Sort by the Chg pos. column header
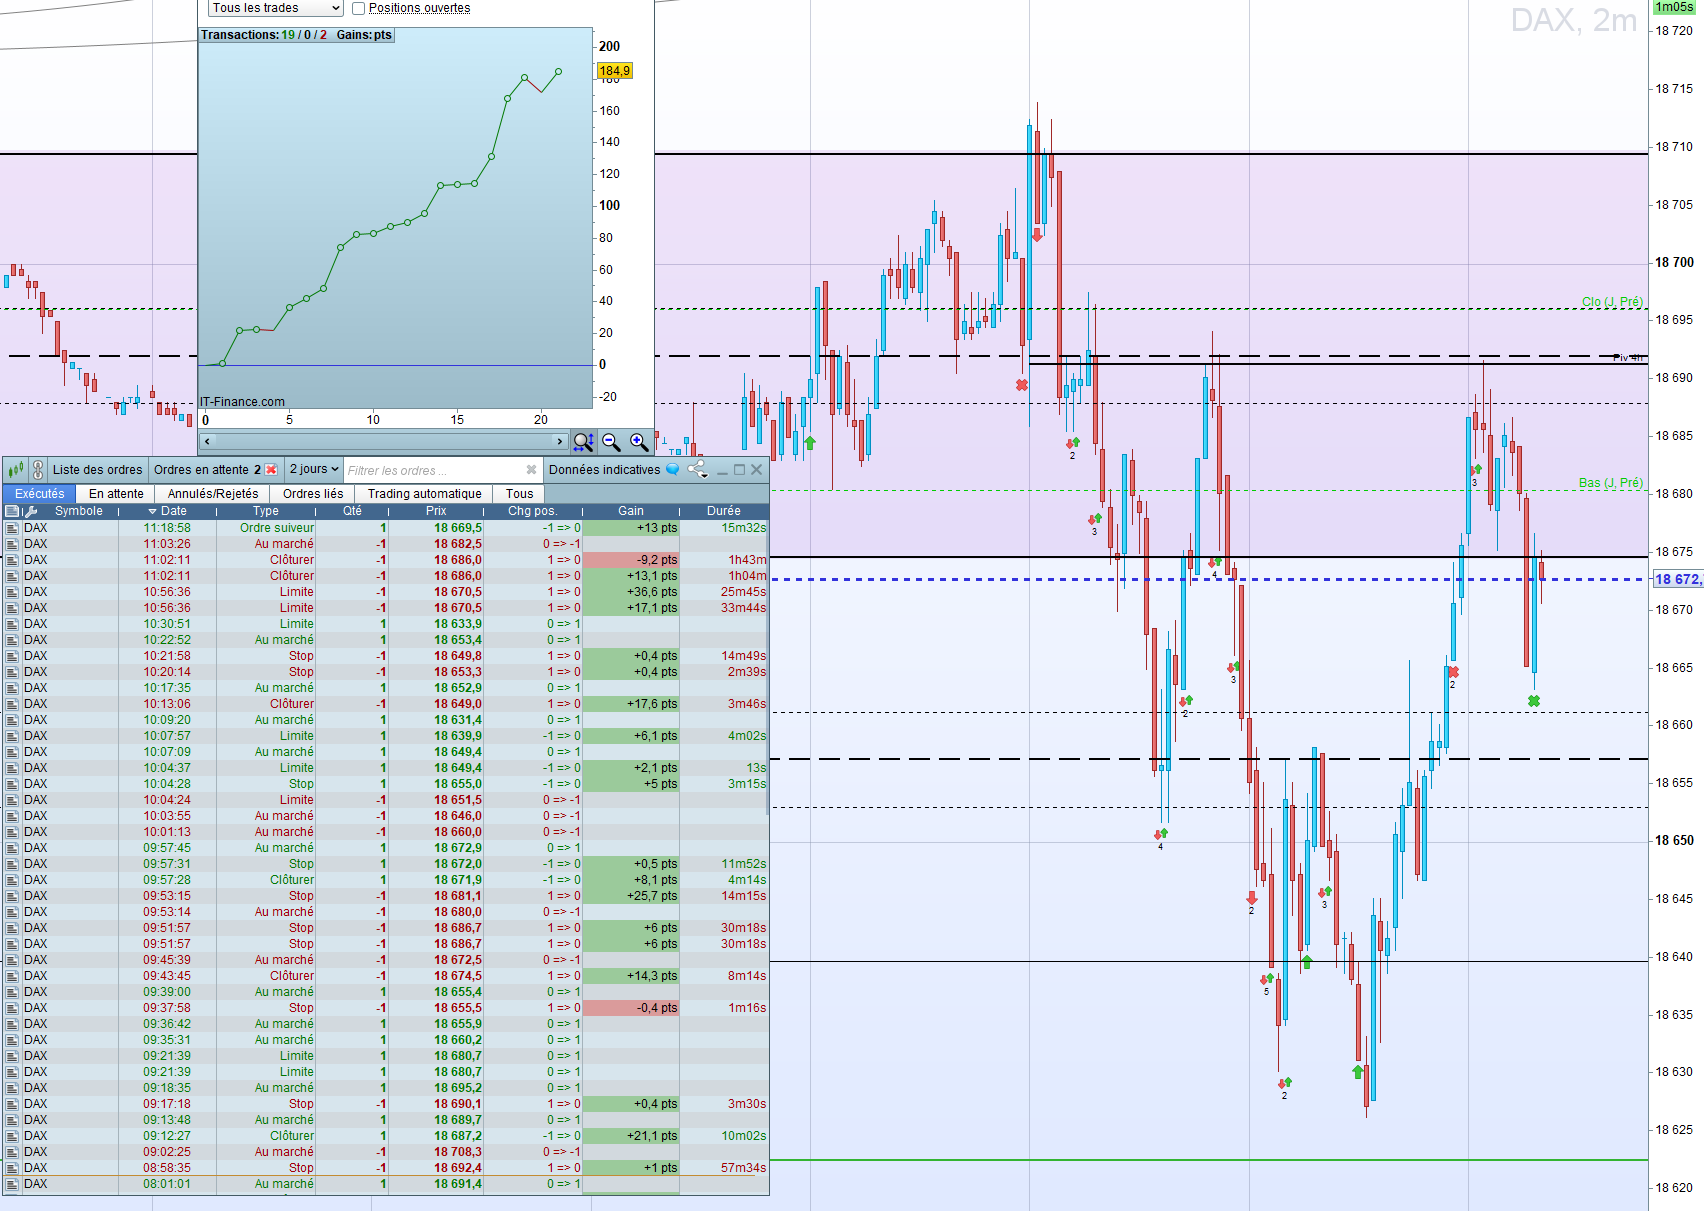This screenshot has height=1211, width=1704. [532, 511]
